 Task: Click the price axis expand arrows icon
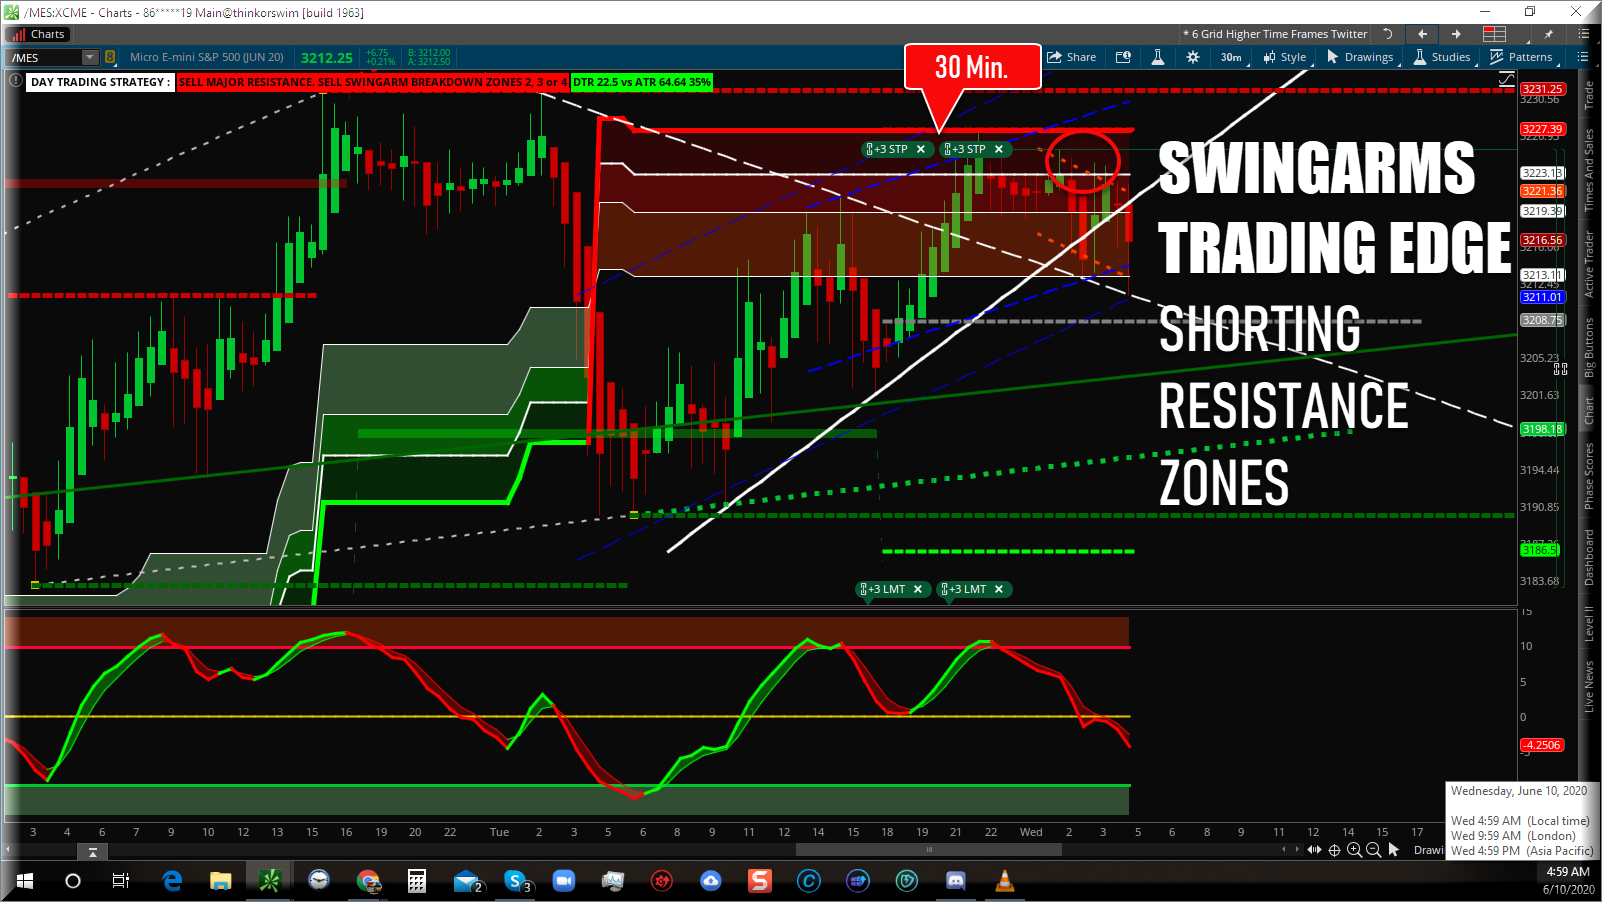click(x=1560, y=369)
